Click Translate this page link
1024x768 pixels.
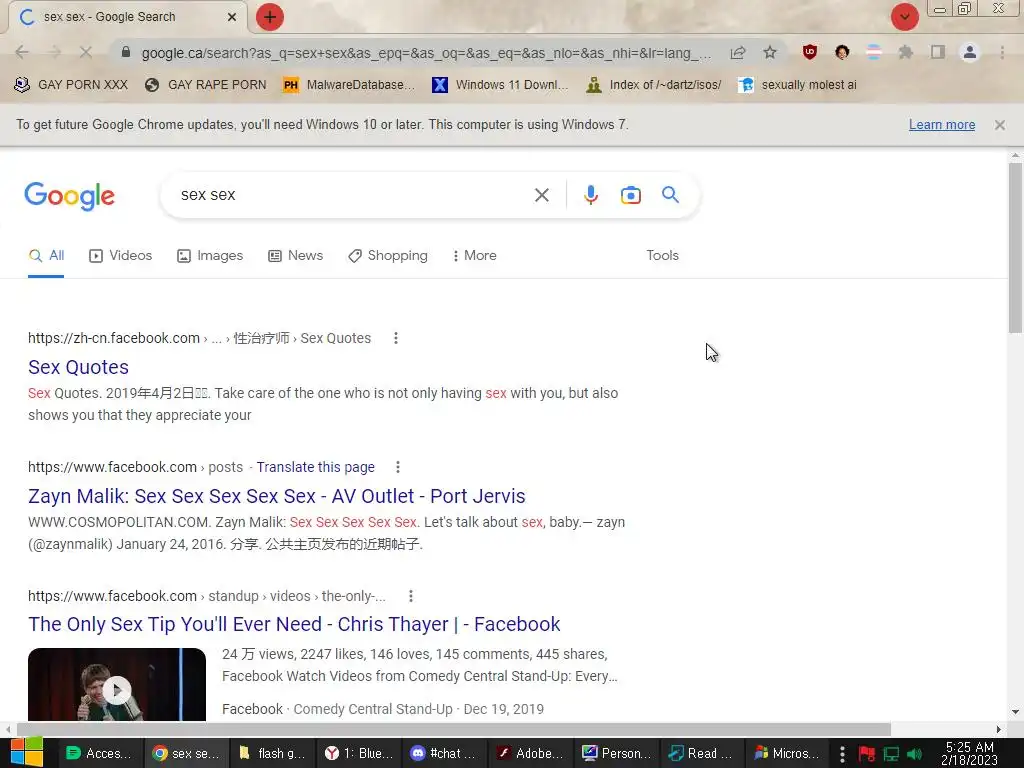[x=315, y=467]
